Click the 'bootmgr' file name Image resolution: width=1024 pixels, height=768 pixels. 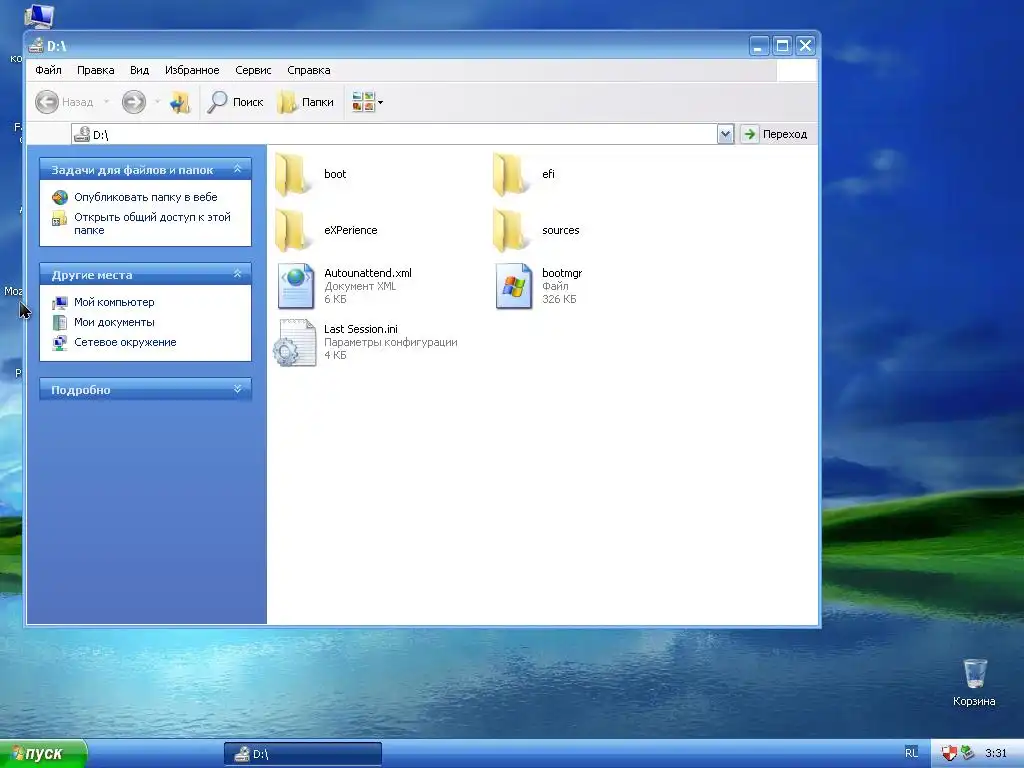[x=562, y=273]
